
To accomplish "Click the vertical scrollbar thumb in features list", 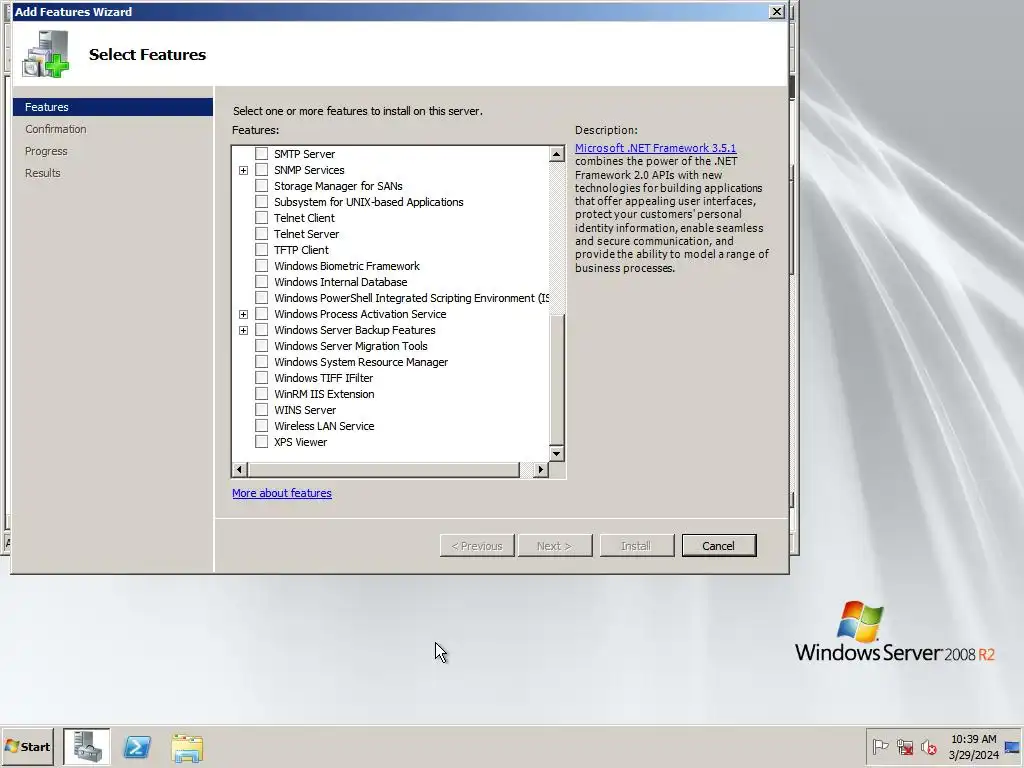I will pyautogui.click(x=556, y=379).
